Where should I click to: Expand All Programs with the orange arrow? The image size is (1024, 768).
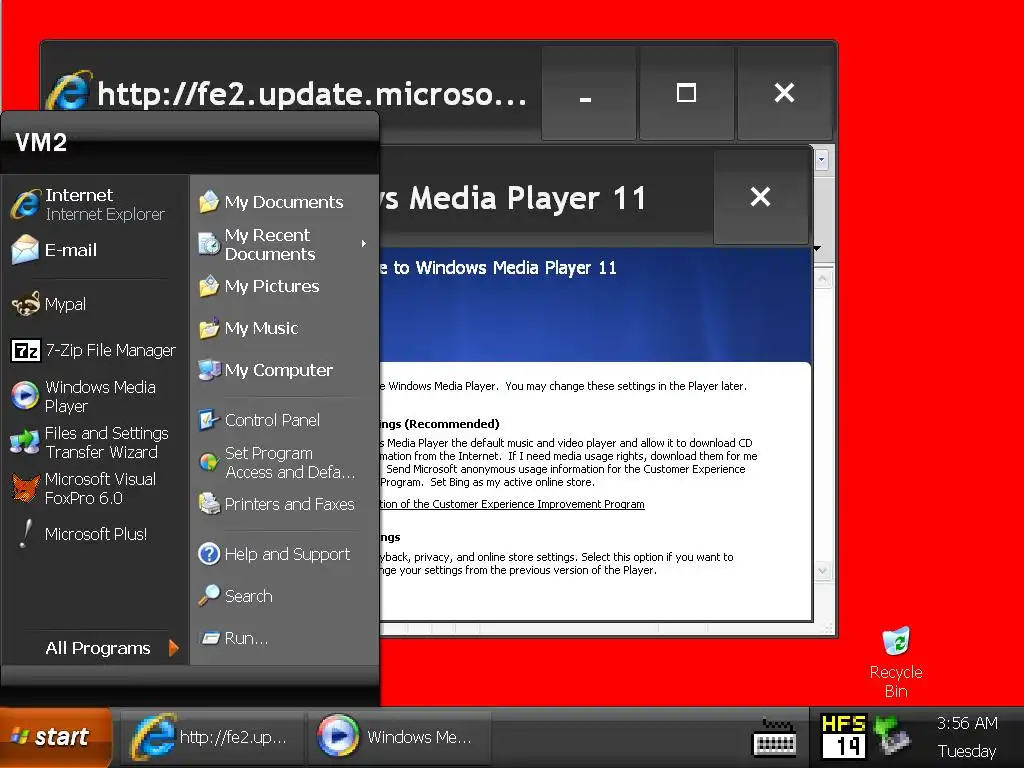pyautogui.click(x=173, y=648)
